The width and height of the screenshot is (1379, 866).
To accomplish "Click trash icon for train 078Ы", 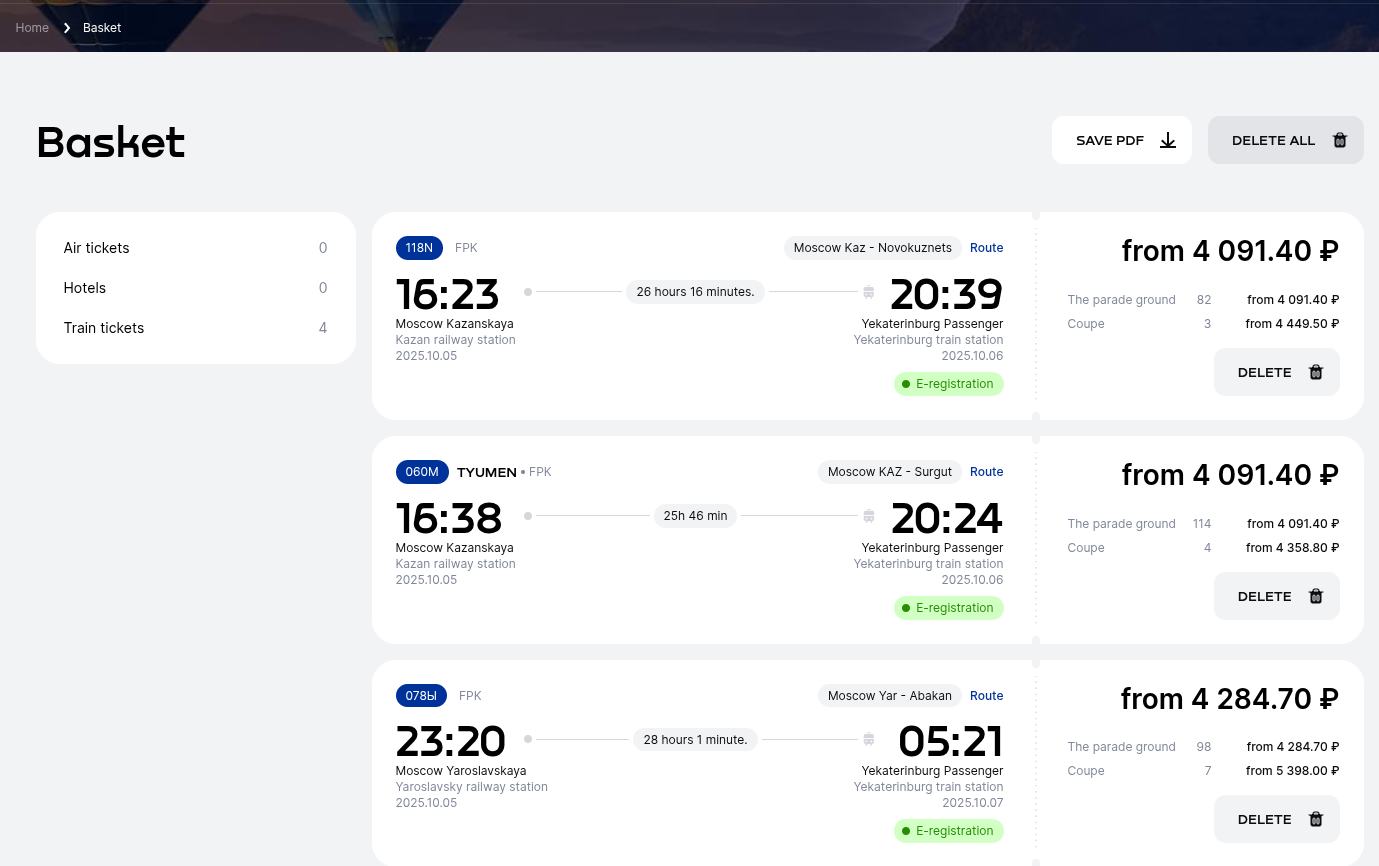I will tap(1316, 819).
